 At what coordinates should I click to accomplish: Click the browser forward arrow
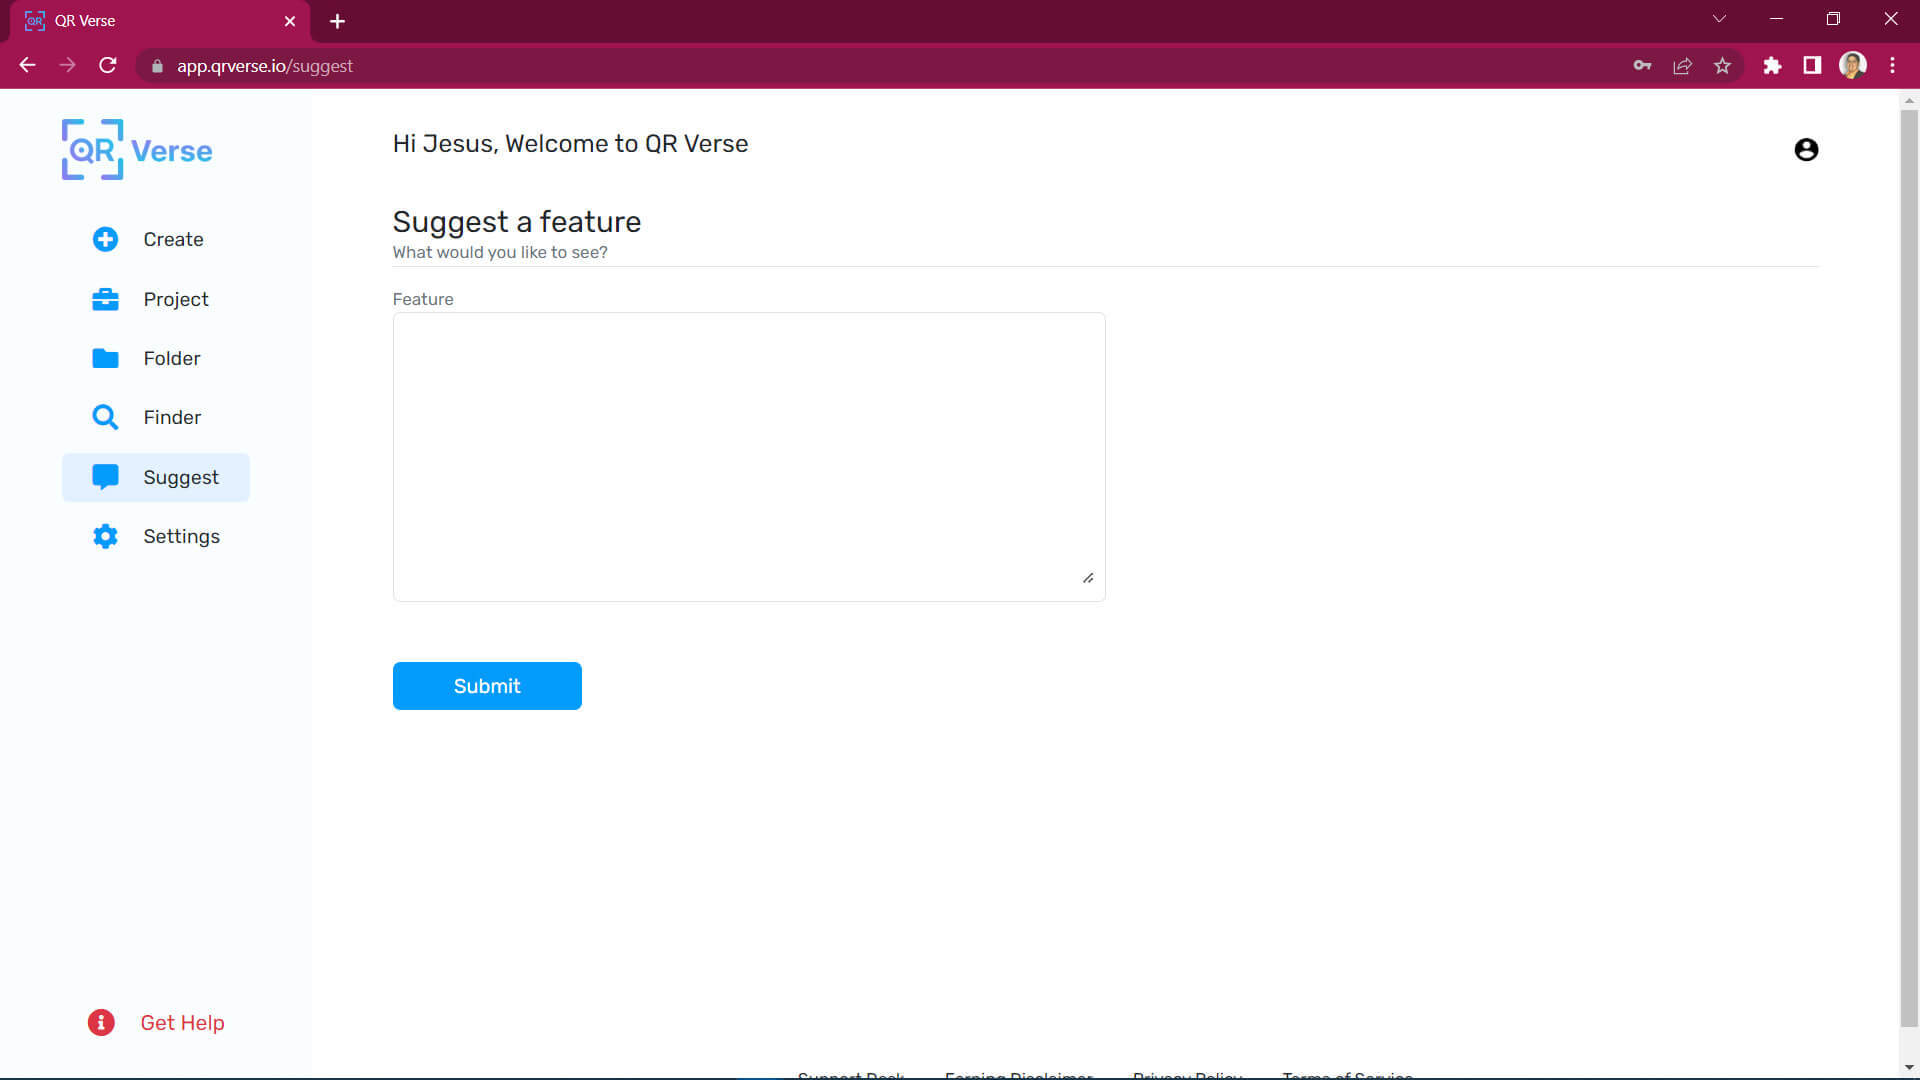pyautogui.click(x=67, y=65)
